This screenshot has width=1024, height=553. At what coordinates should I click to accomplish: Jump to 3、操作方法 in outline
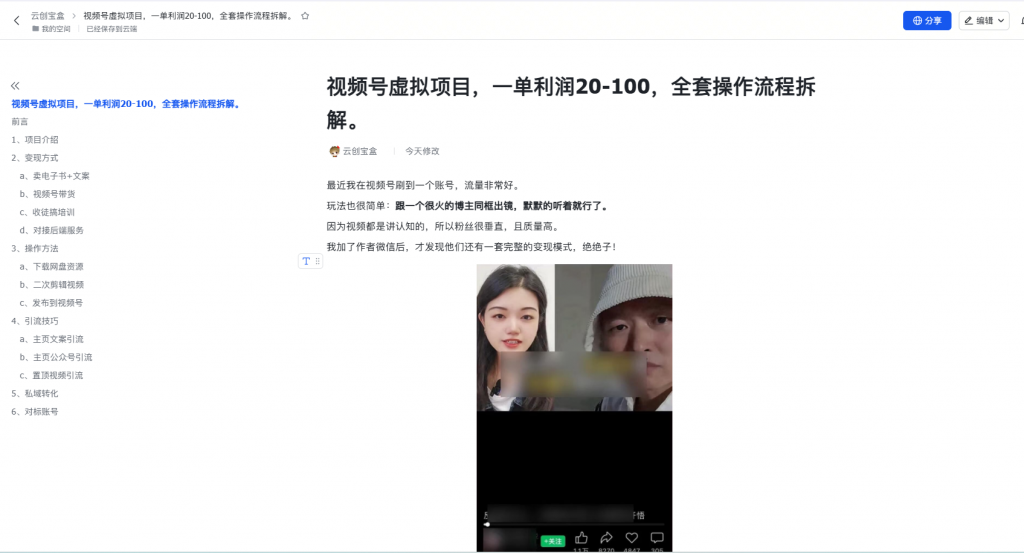point(35,249)
